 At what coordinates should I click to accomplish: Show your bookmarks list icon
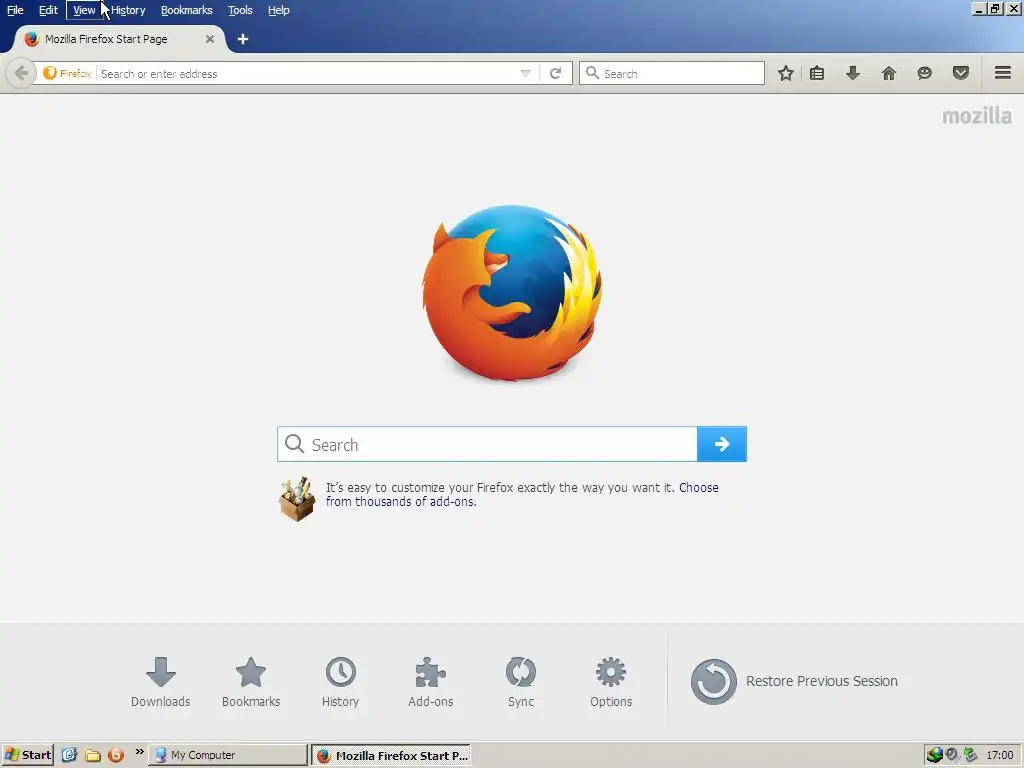[817, 73]
